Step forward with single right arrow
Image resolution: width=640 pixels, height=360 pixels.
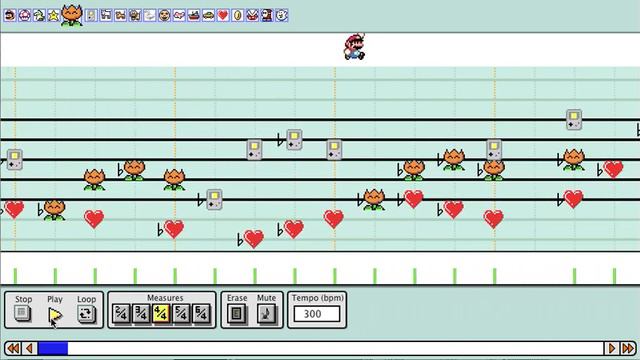(612, 348)
